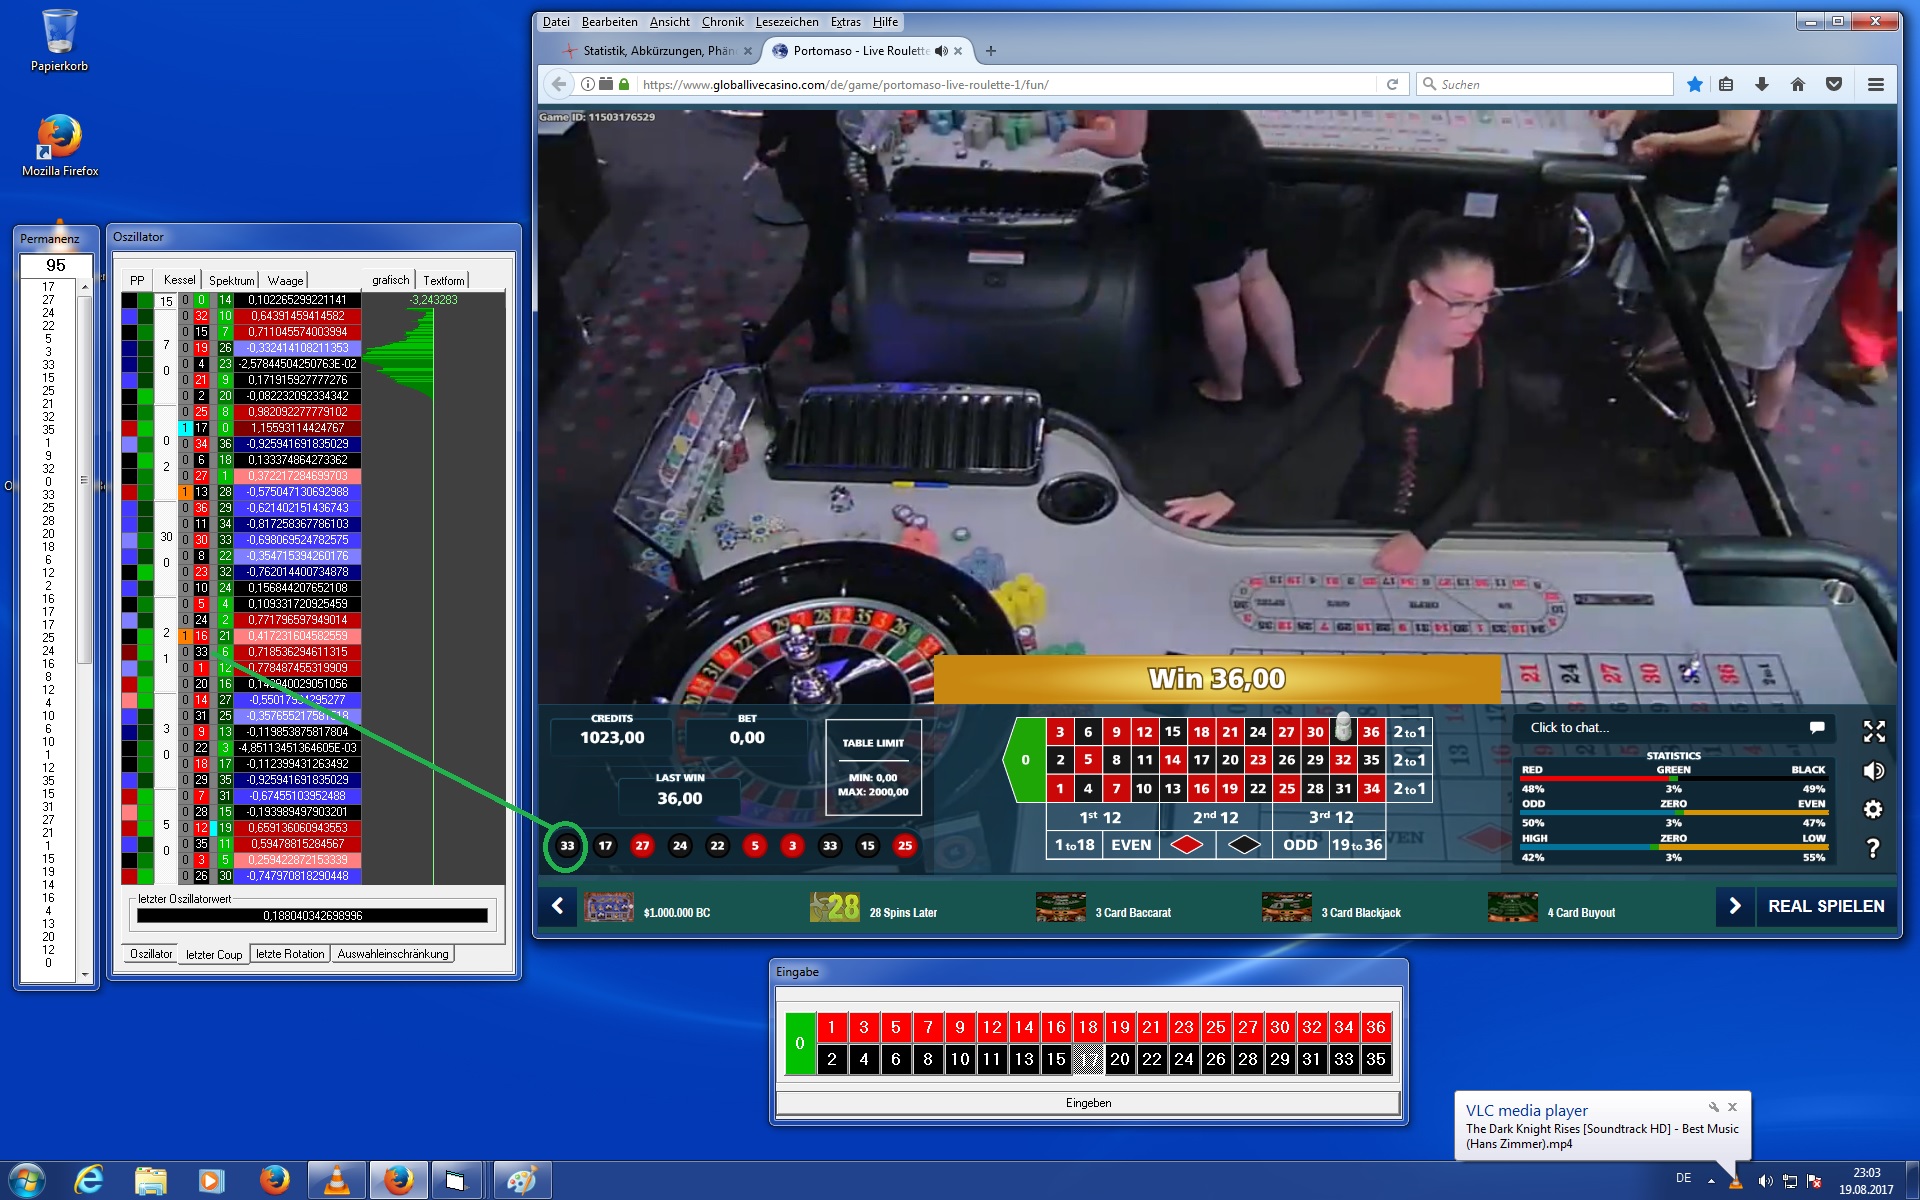Open the DE language indicator in tray
The height and width of the screenshot is (1200, 1920).
click(1683, 1179)
